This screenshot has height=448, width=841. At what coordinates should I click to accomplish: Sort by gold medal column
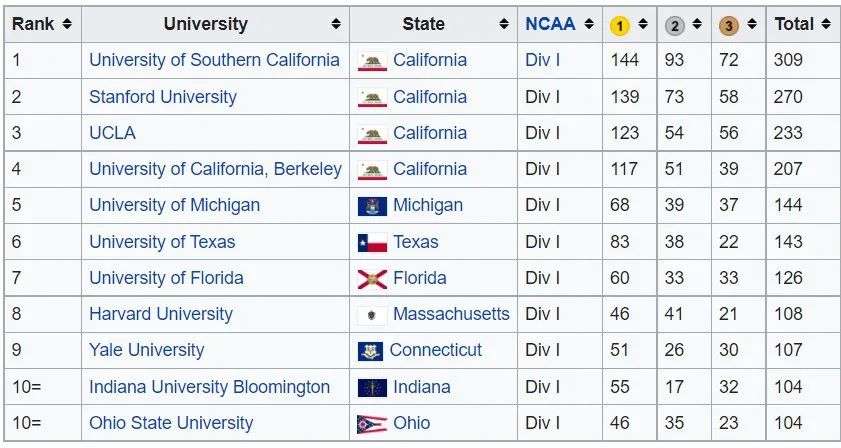point(643,24)
